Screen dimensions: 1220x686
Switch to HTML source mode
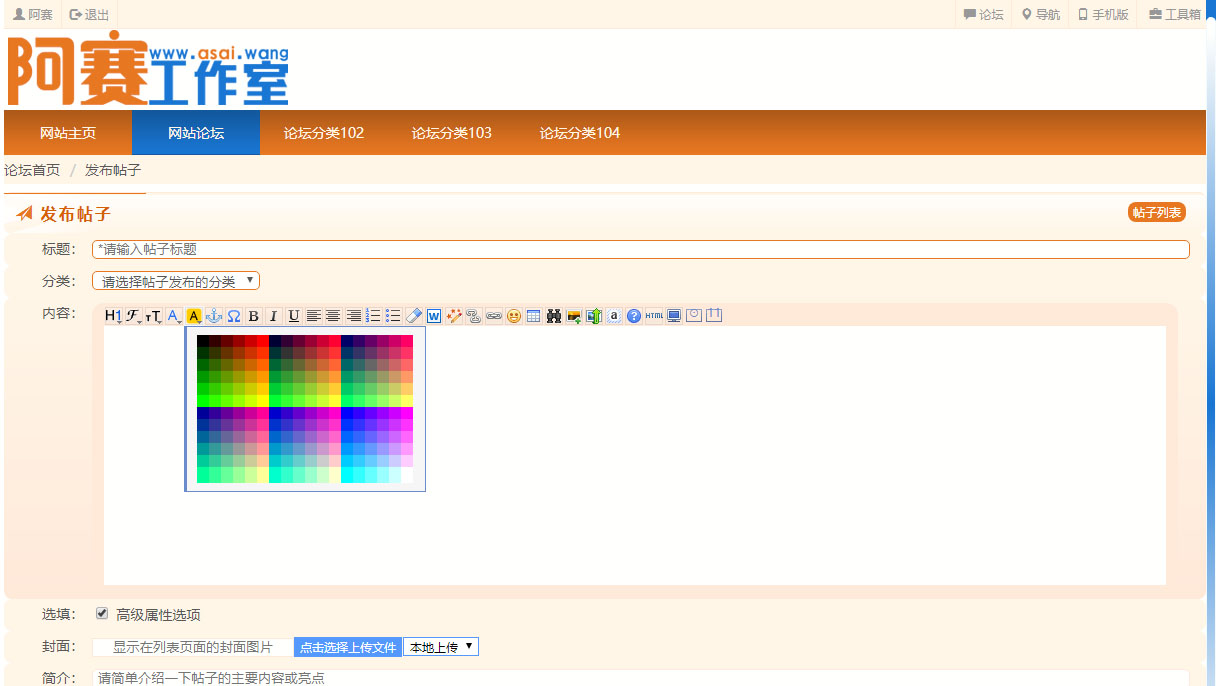(654, 316)
